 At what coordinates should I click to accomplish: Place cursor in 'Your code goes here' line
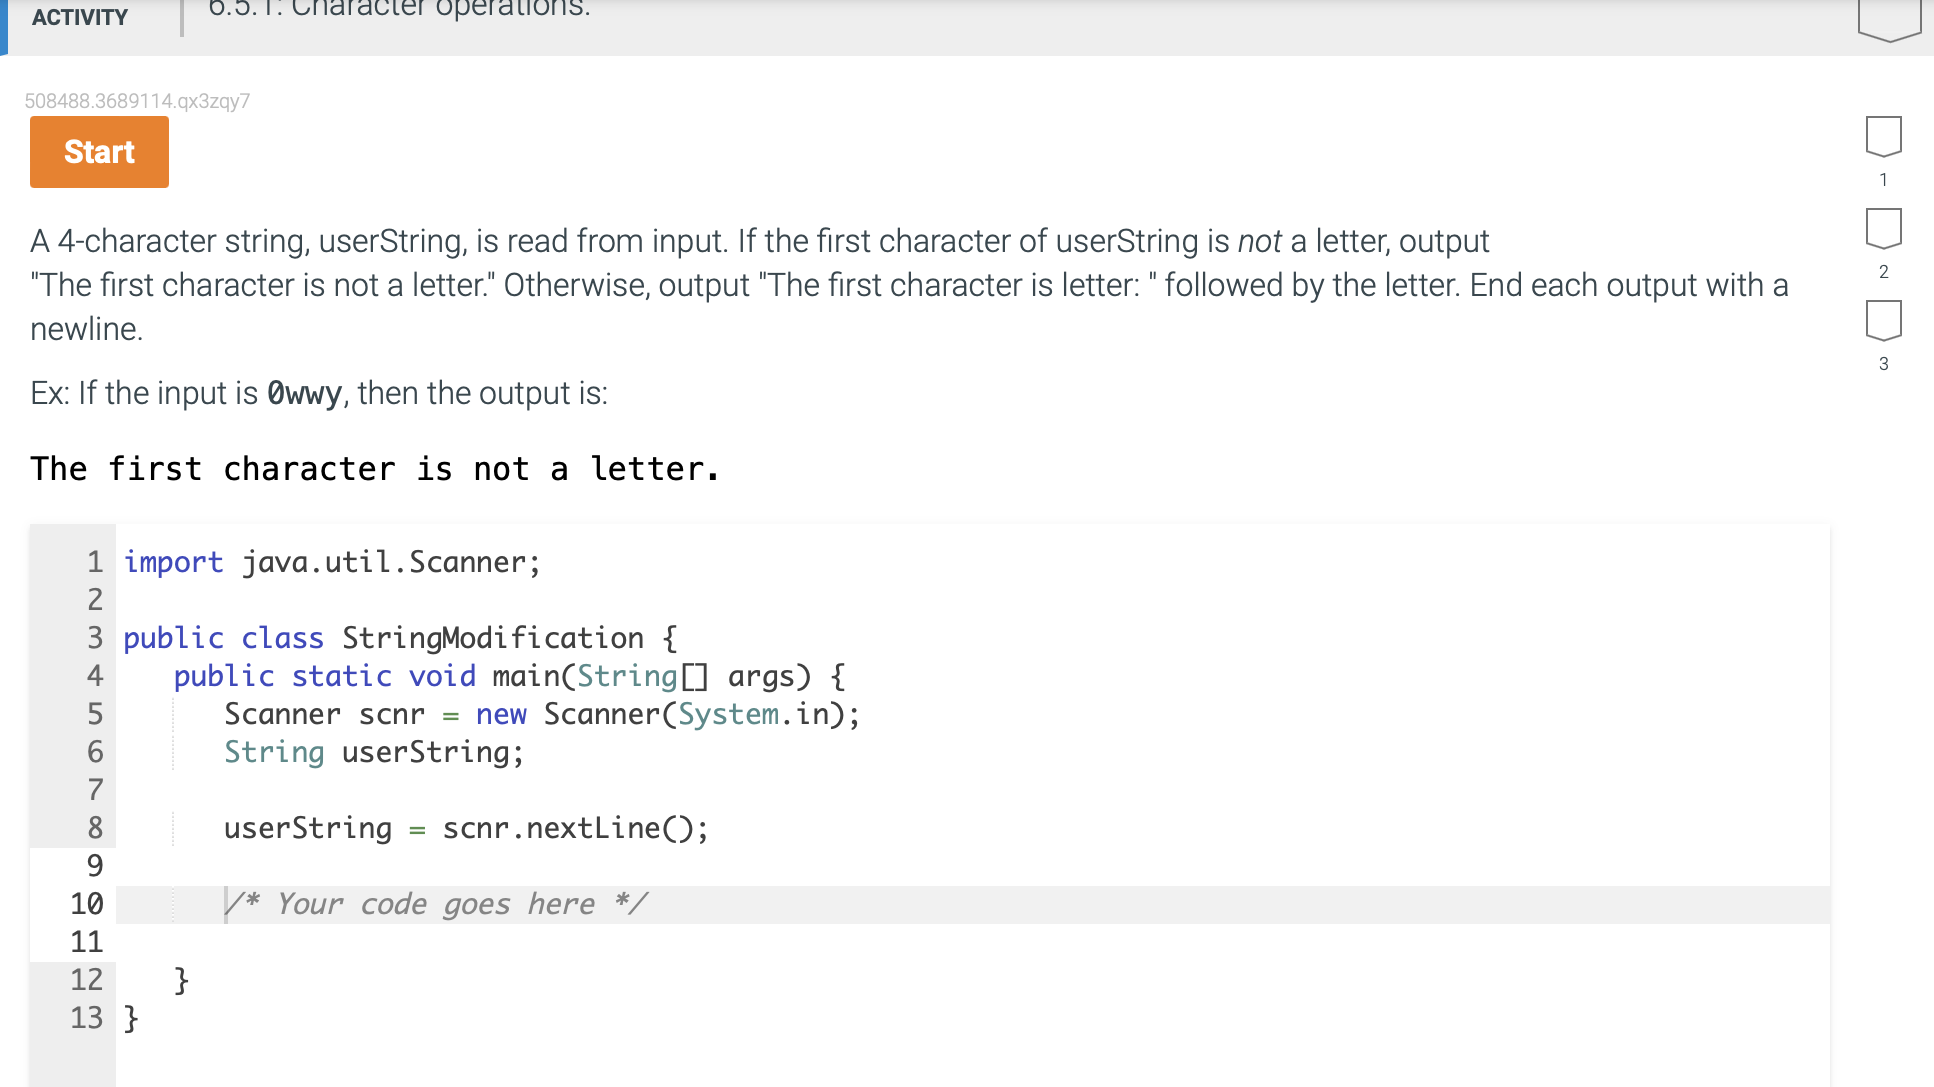(435, 904)
